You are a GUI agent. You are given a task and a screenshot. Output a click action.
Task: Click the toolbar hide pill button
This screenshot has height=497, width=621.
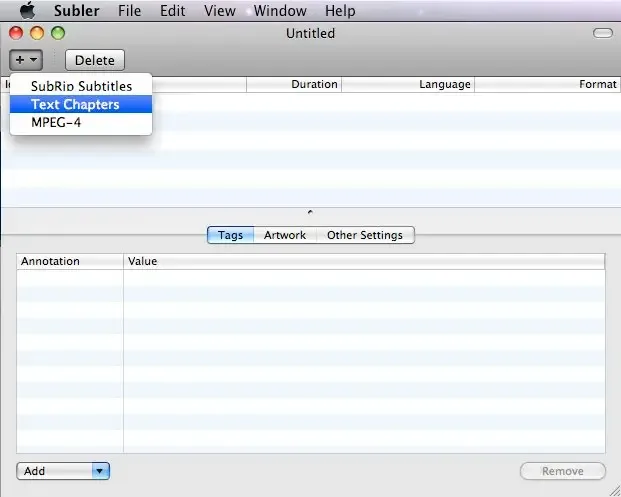click(603, 33)
